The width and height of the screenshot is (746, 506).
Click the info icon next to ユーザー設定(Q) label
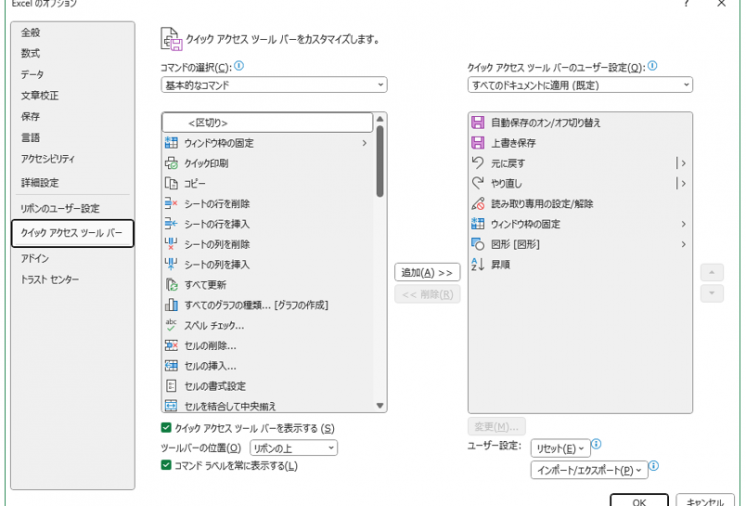click(652, 66)
